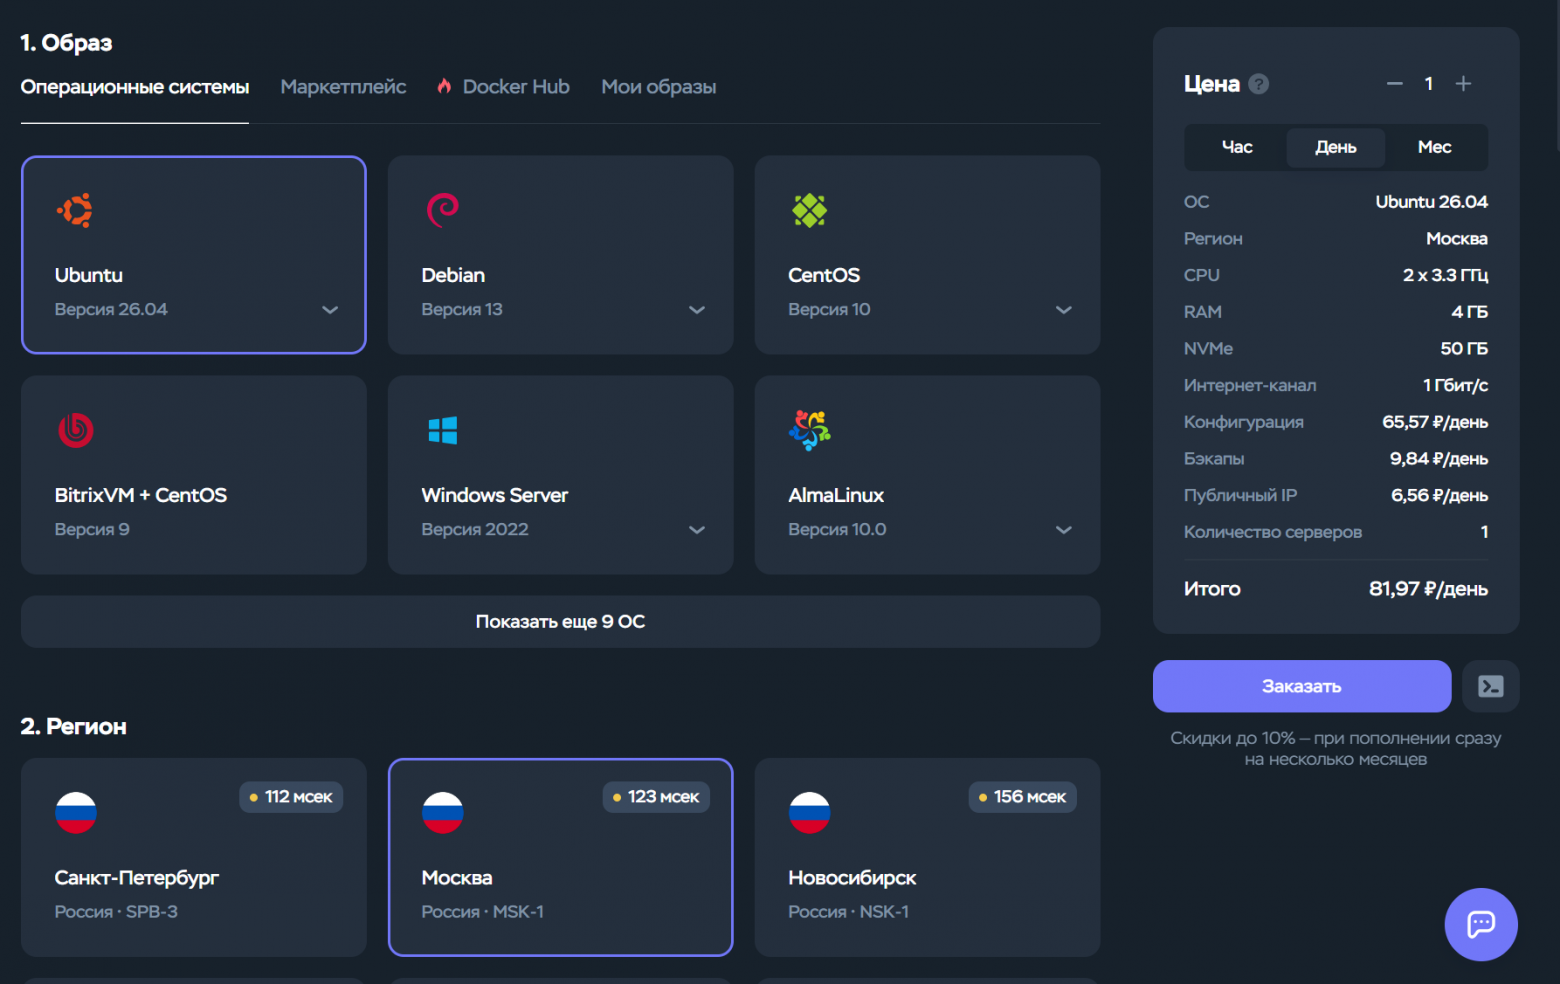Screen dimensions: 1560x984
Task: Click the Публичный IP price 6,56 ₽/день
Action: click(x=1439, y=495)
